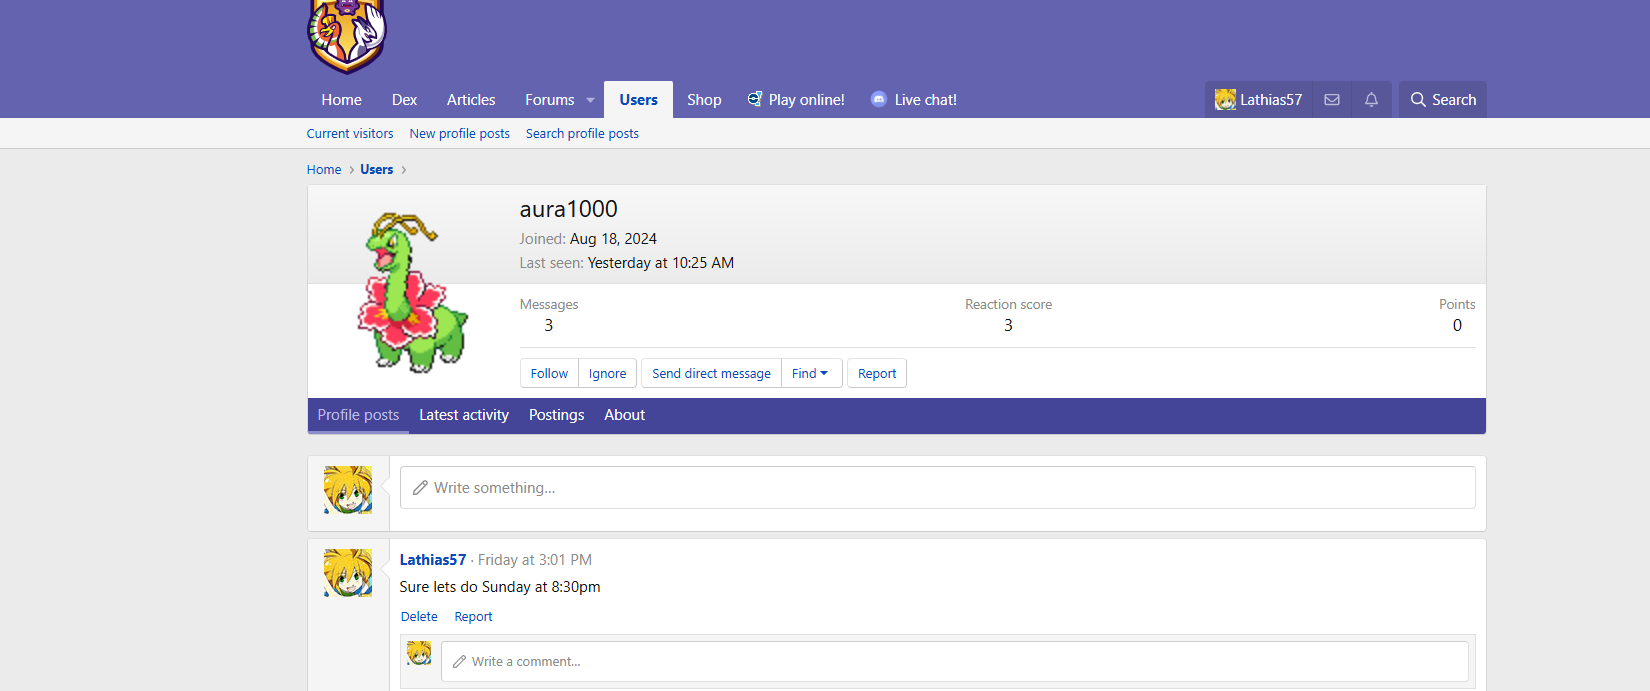Open the Find dropdown menu

pyautogui.click(x=811, y=373)
